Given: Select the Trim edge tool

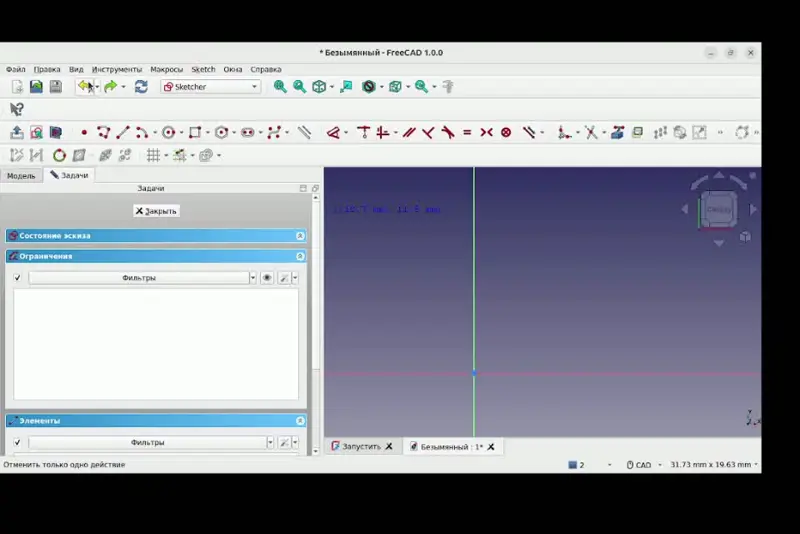Looking at the screenshot, I should [591, 133].
